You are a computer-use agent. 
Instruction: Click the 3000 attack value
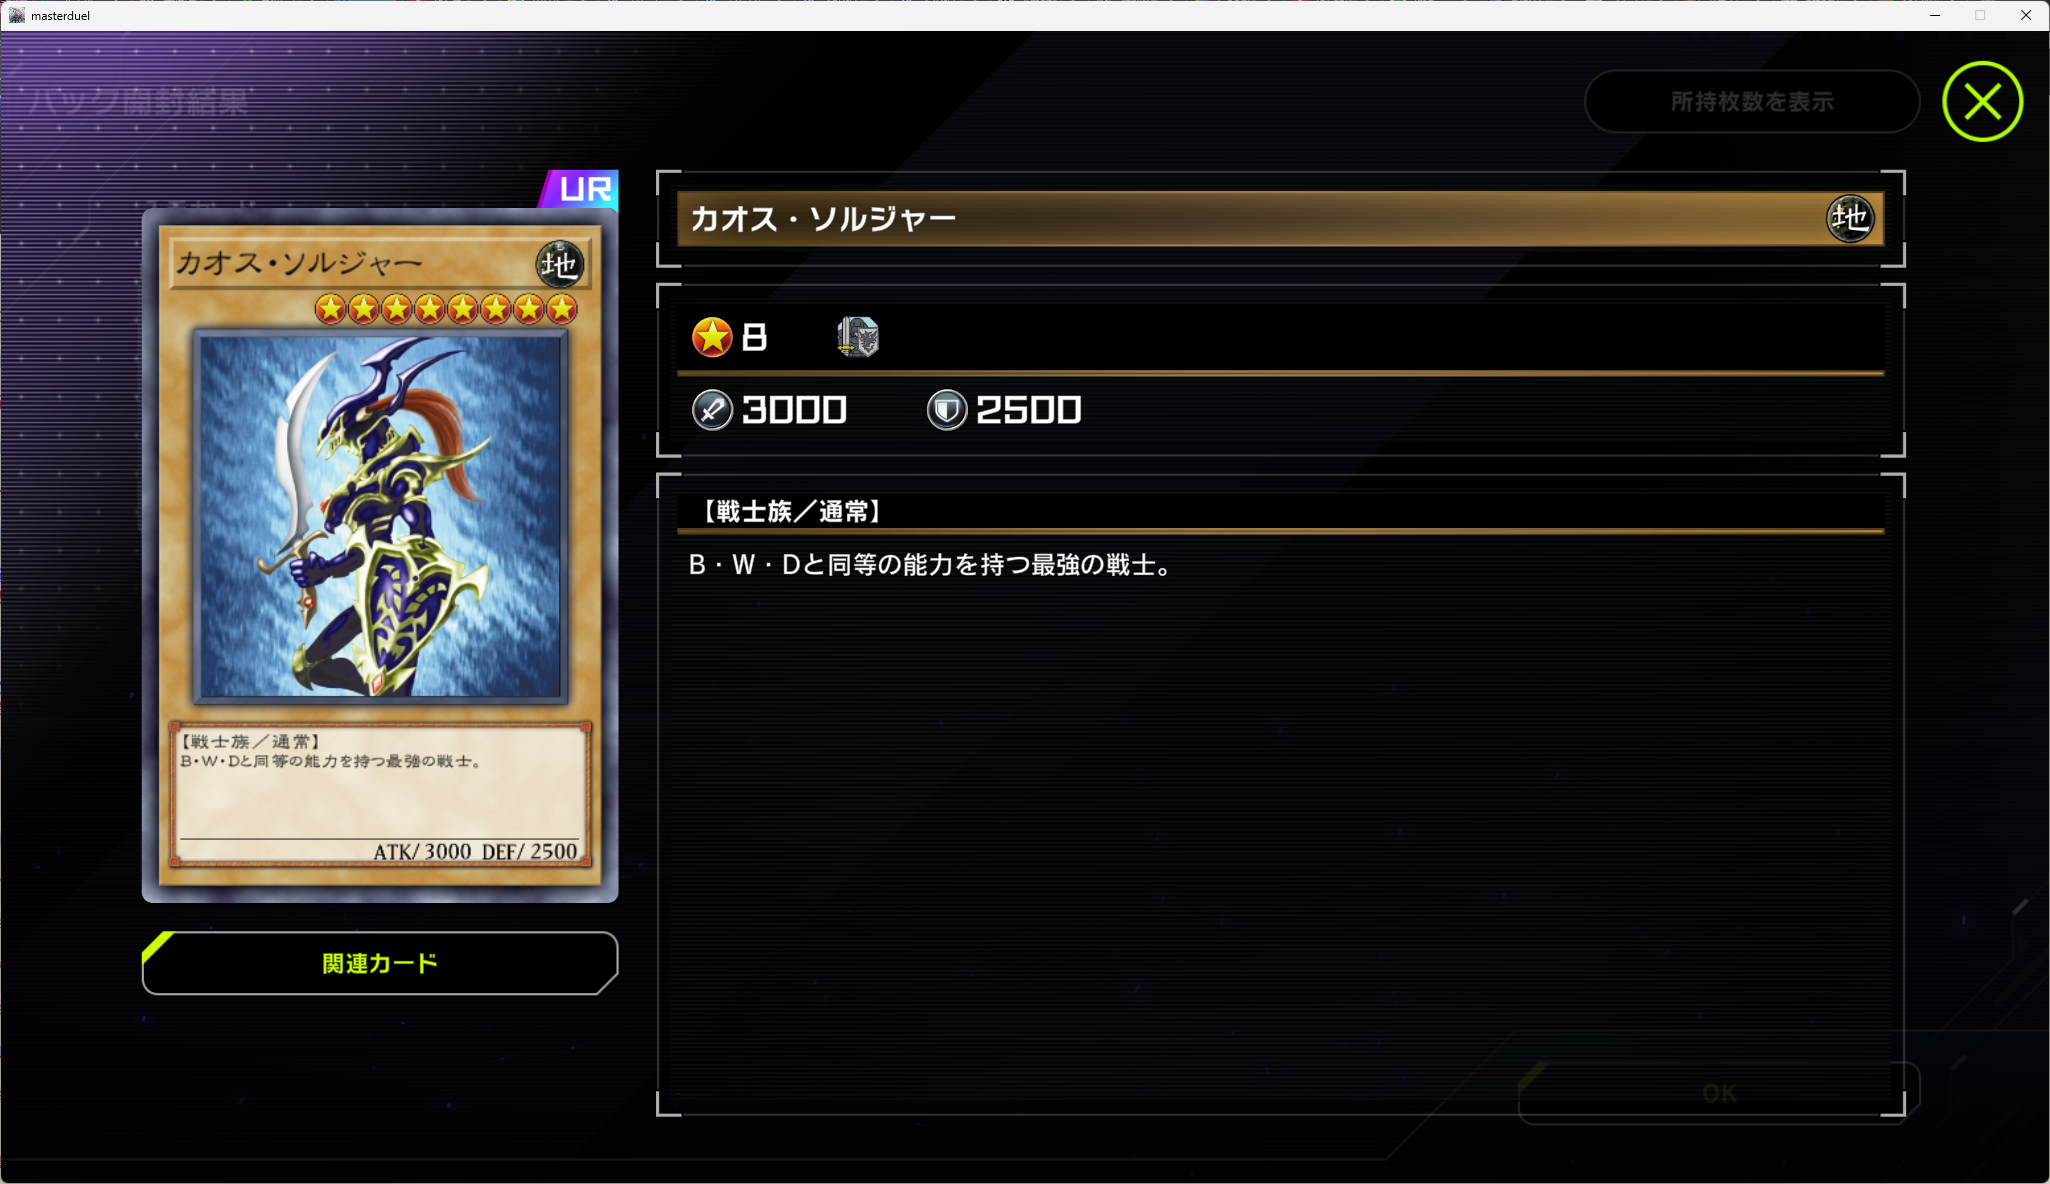click(x=794, y=410)
